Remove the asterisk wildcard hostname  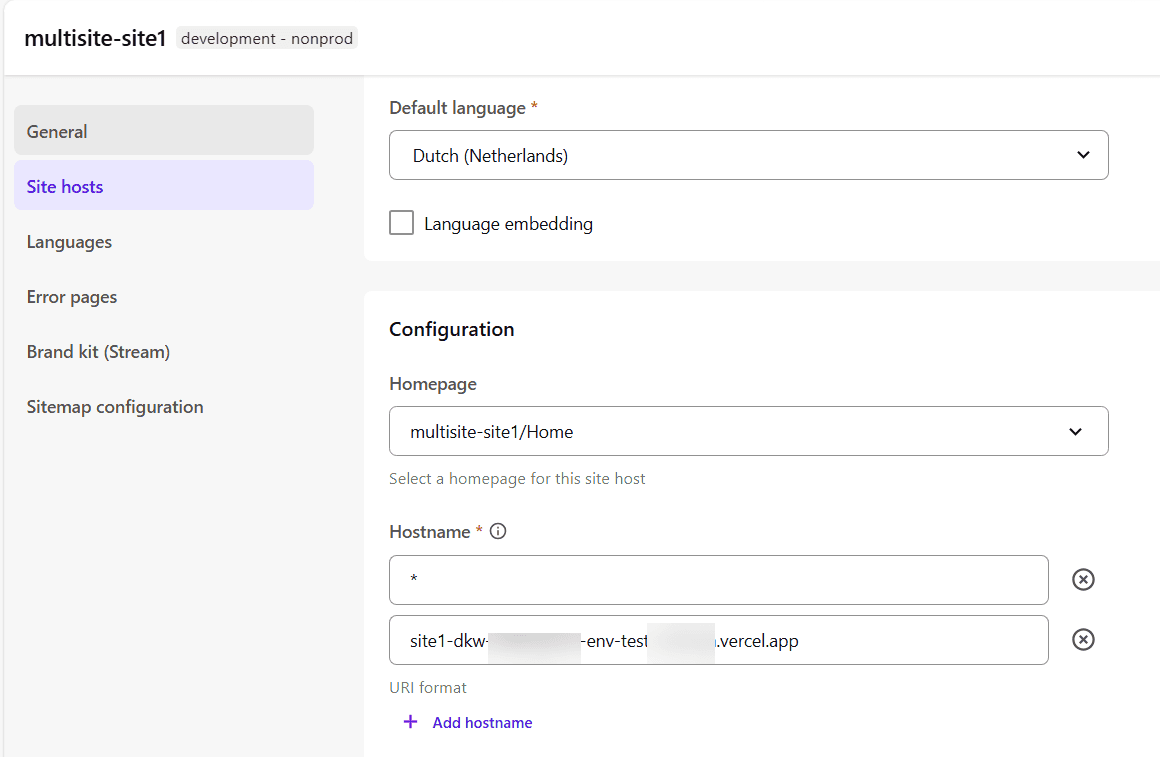click(x=1083, y=579)
